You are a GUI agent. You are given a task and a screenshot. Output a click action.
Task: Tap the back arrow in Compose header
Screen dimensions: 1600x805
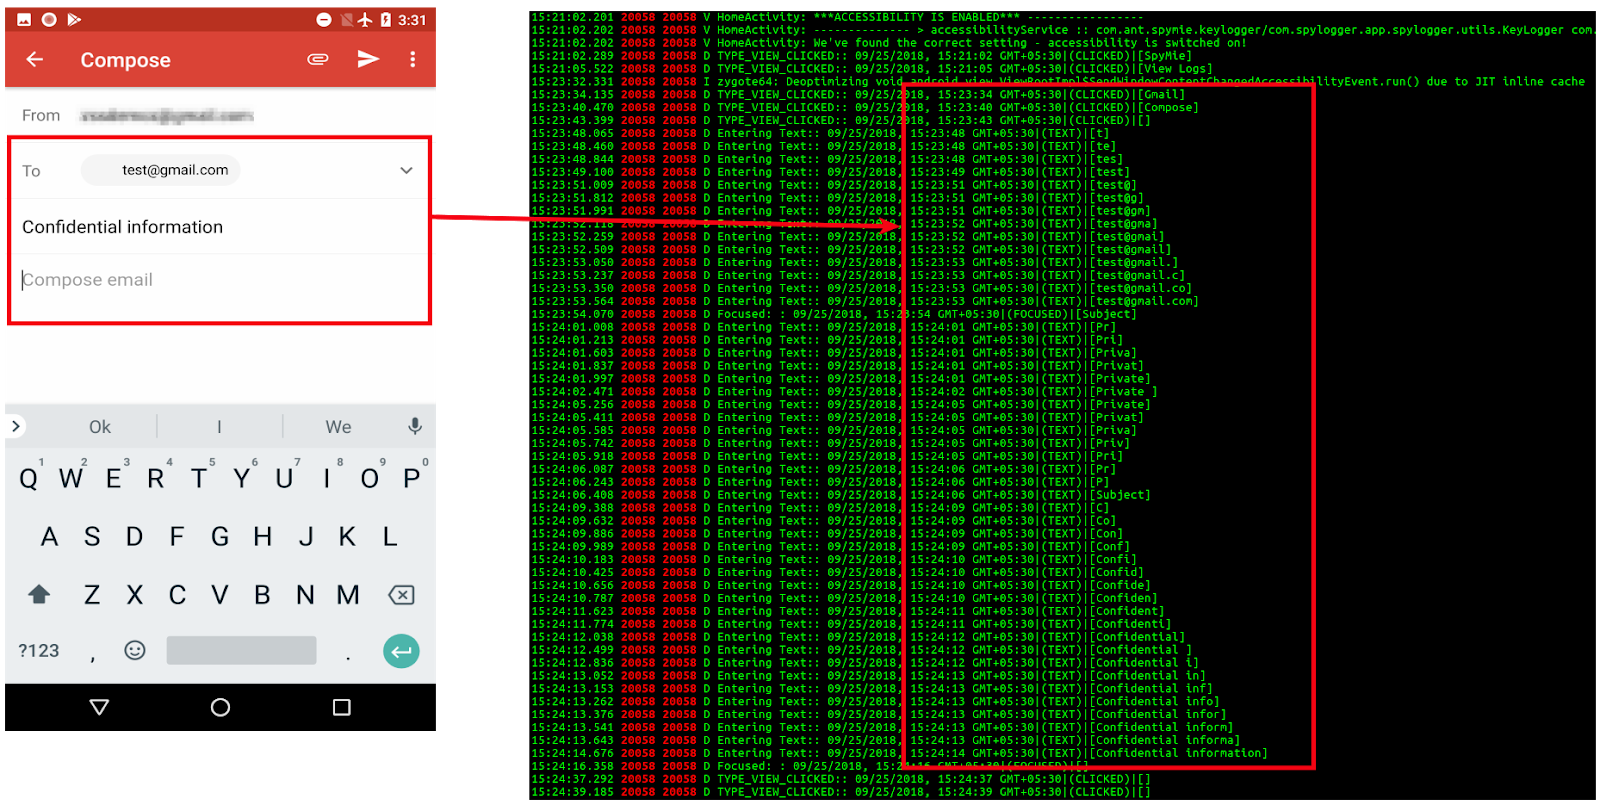35,60
